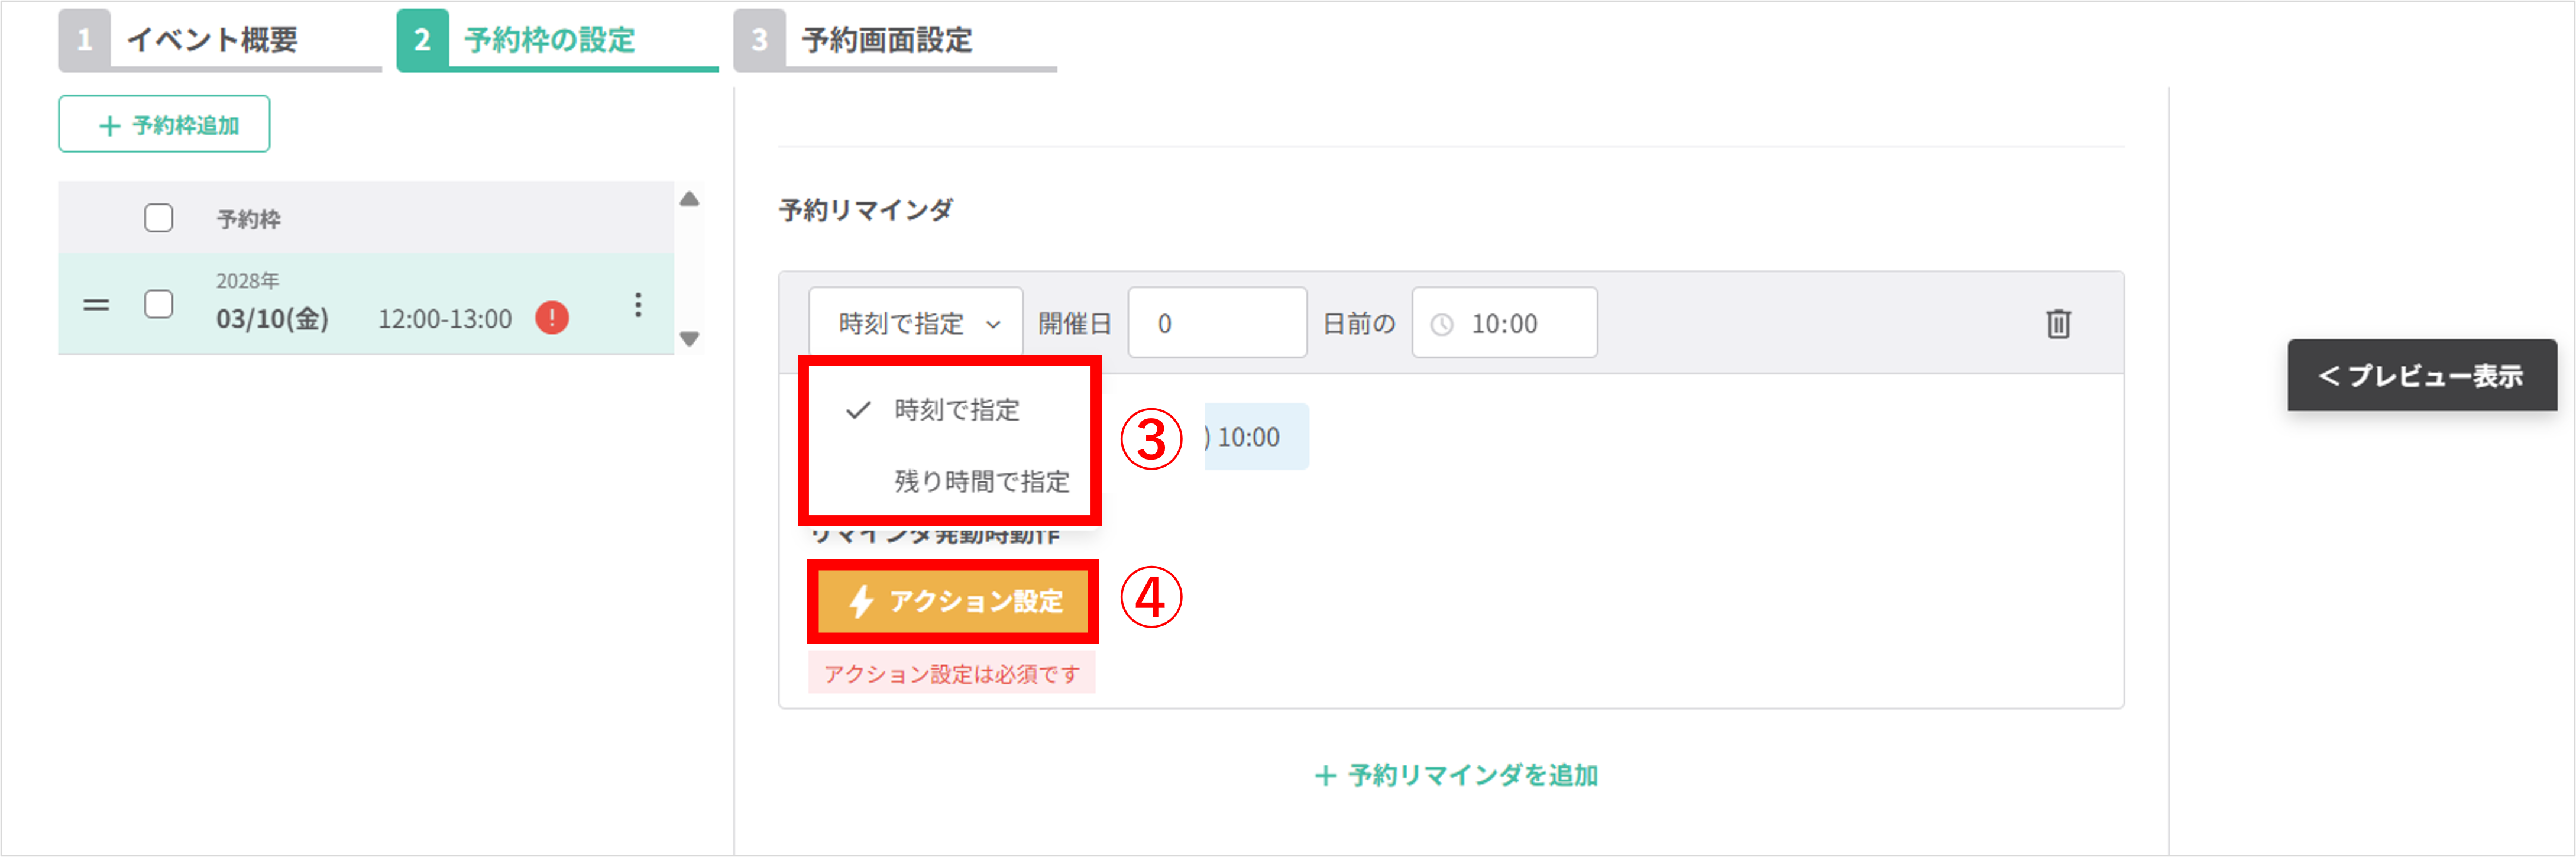Click the clock icon in the time field
The height and width of the screenshot is (857, 2576).
(x=1442, y=324)
